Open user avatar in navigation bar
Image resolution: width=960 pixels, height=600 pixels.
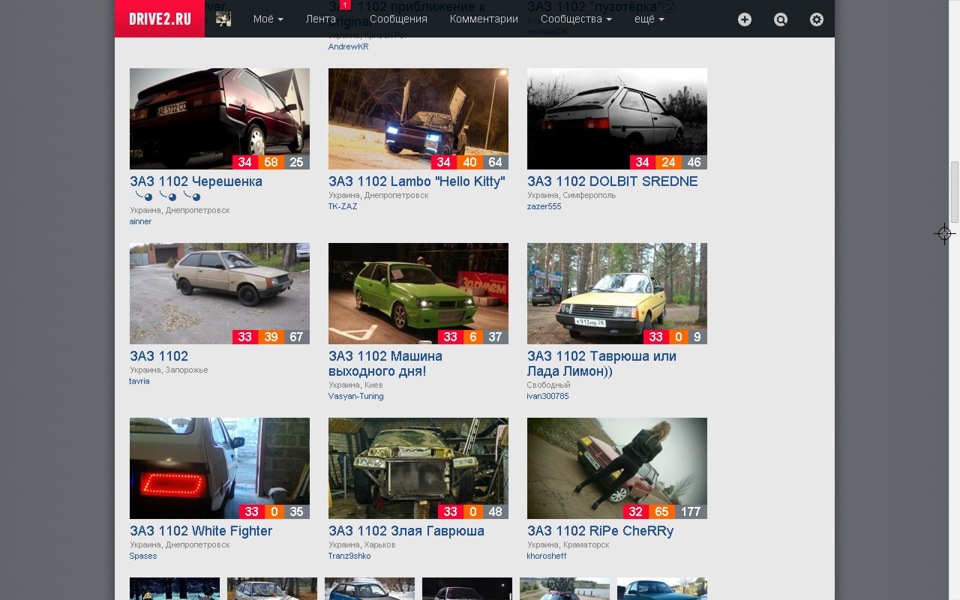pyautogui.click(x=223, y=19)
